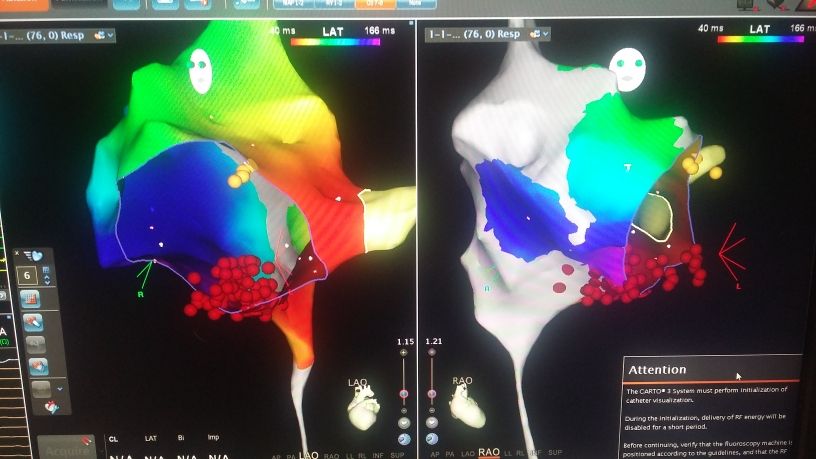Image resolution: width=816 pixels, height=459 pixels.
Task: Toggle the white head orientation icon in left view
Action: tap(203, 73)
